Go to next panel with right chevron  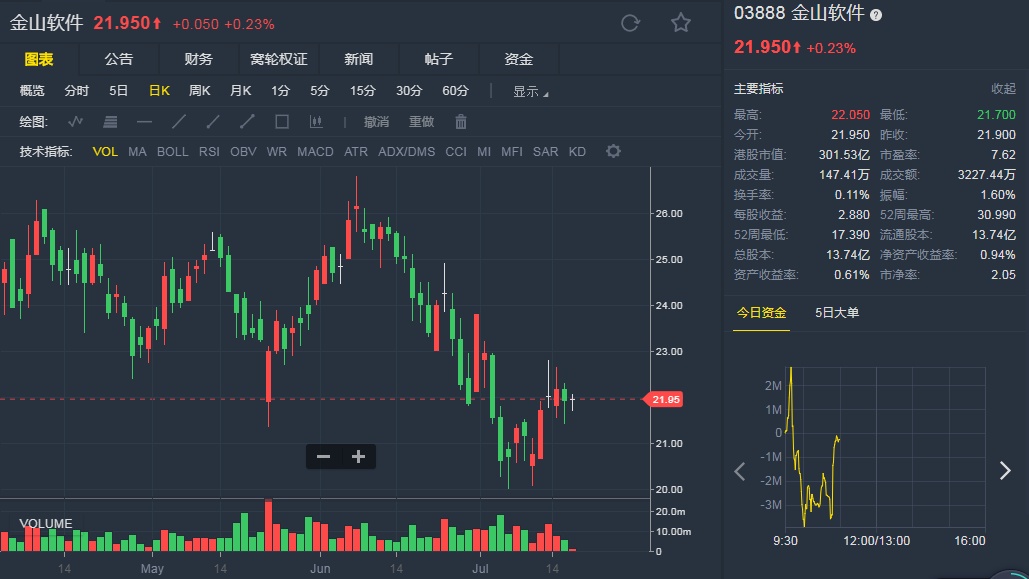pos(1005,471)
